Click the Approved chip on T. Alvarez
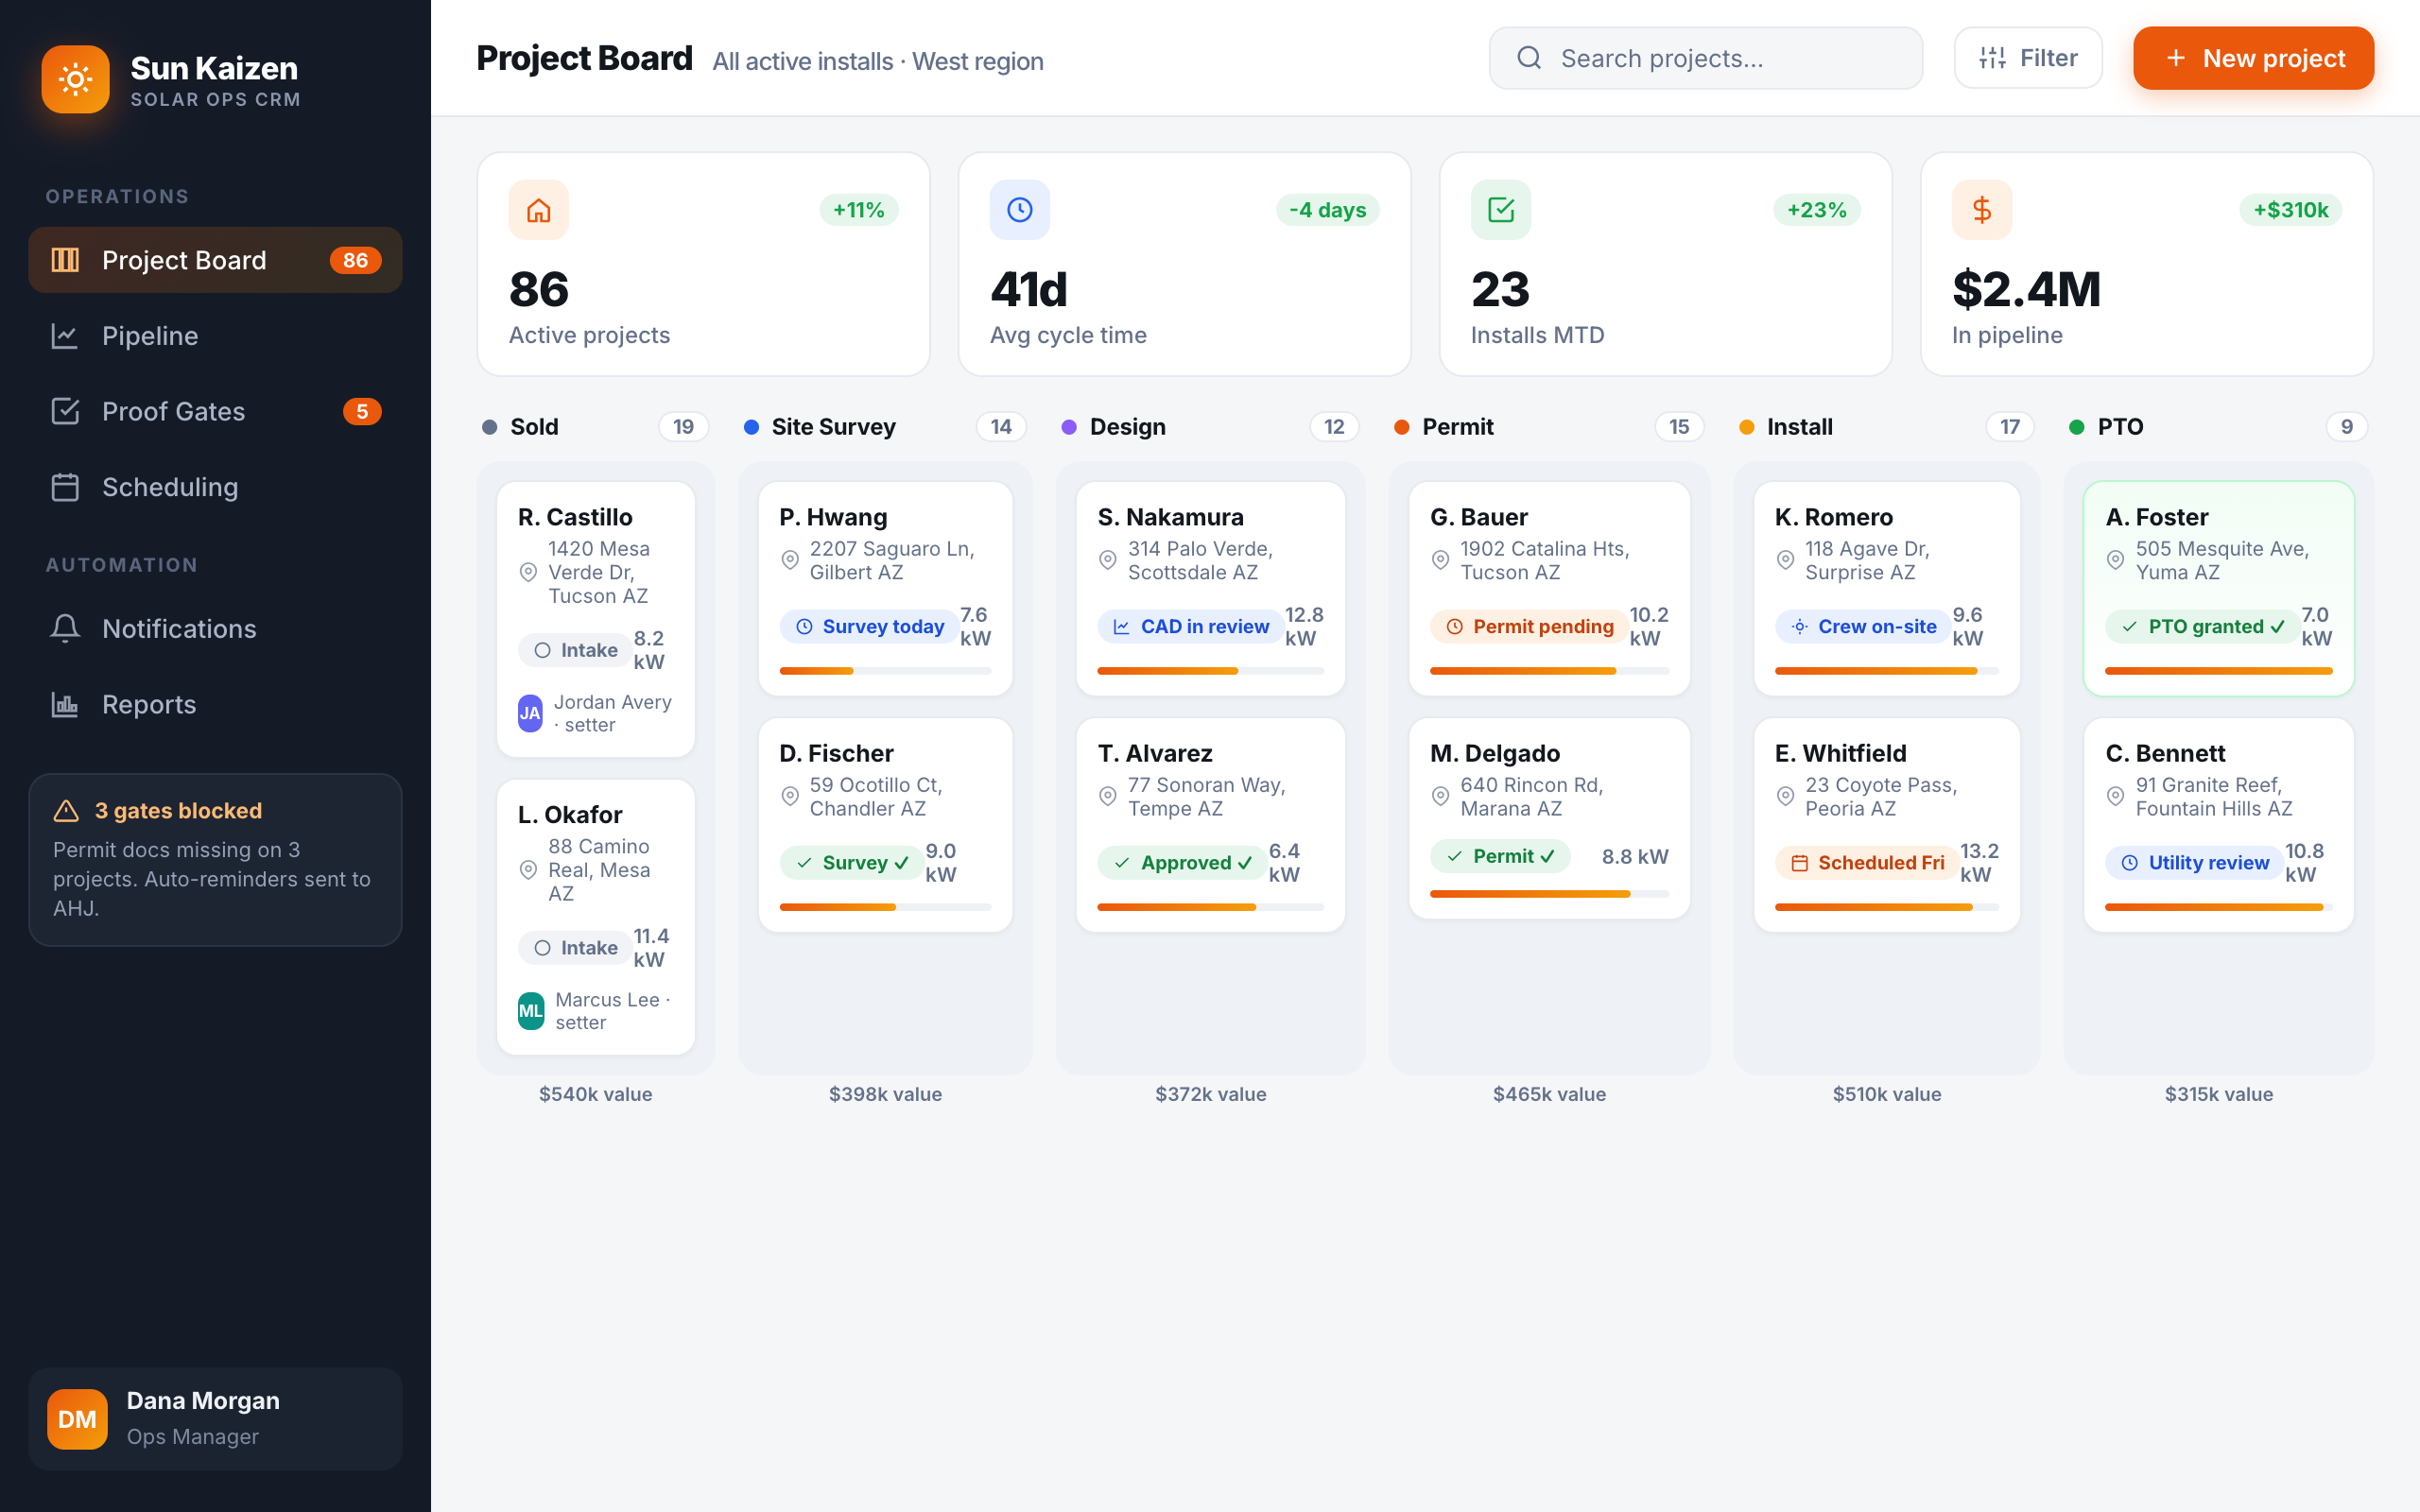This screenshot has height=1512, width=2420. (1182, 862)
